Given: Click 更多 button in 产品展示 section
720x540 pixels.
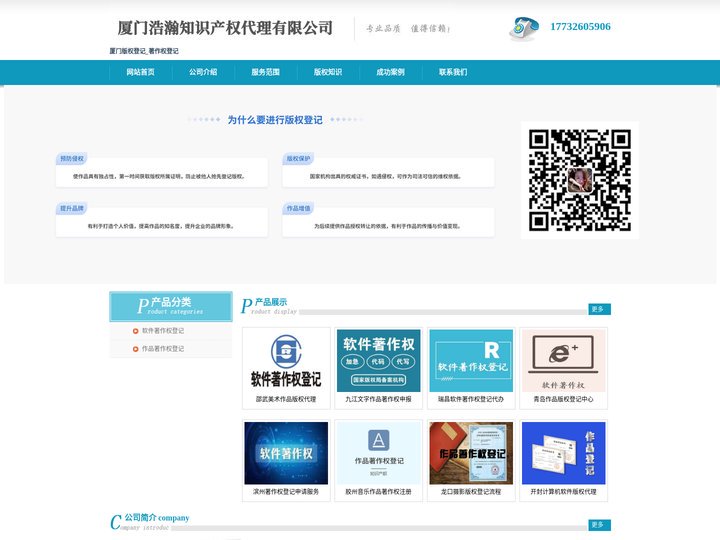Looking at the screenshot, I should click(599, 309).
